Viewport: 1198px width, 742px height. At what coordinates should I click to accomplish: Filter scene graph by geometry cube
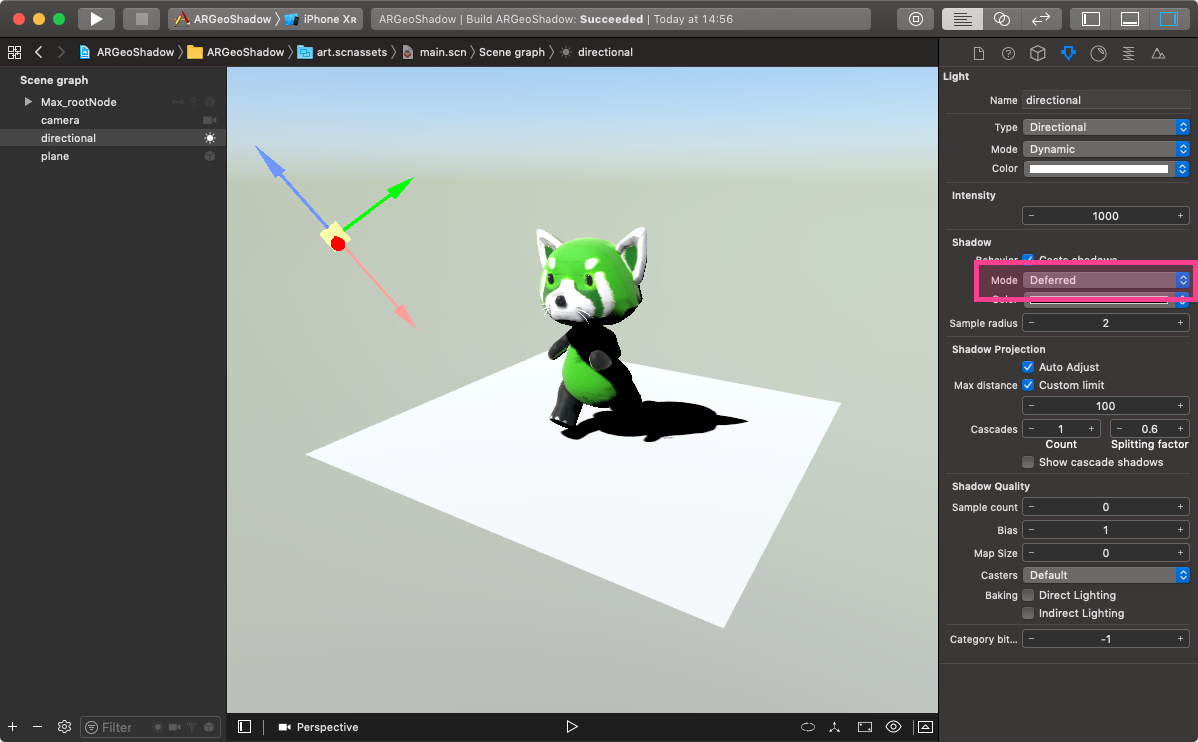point(209,727)
